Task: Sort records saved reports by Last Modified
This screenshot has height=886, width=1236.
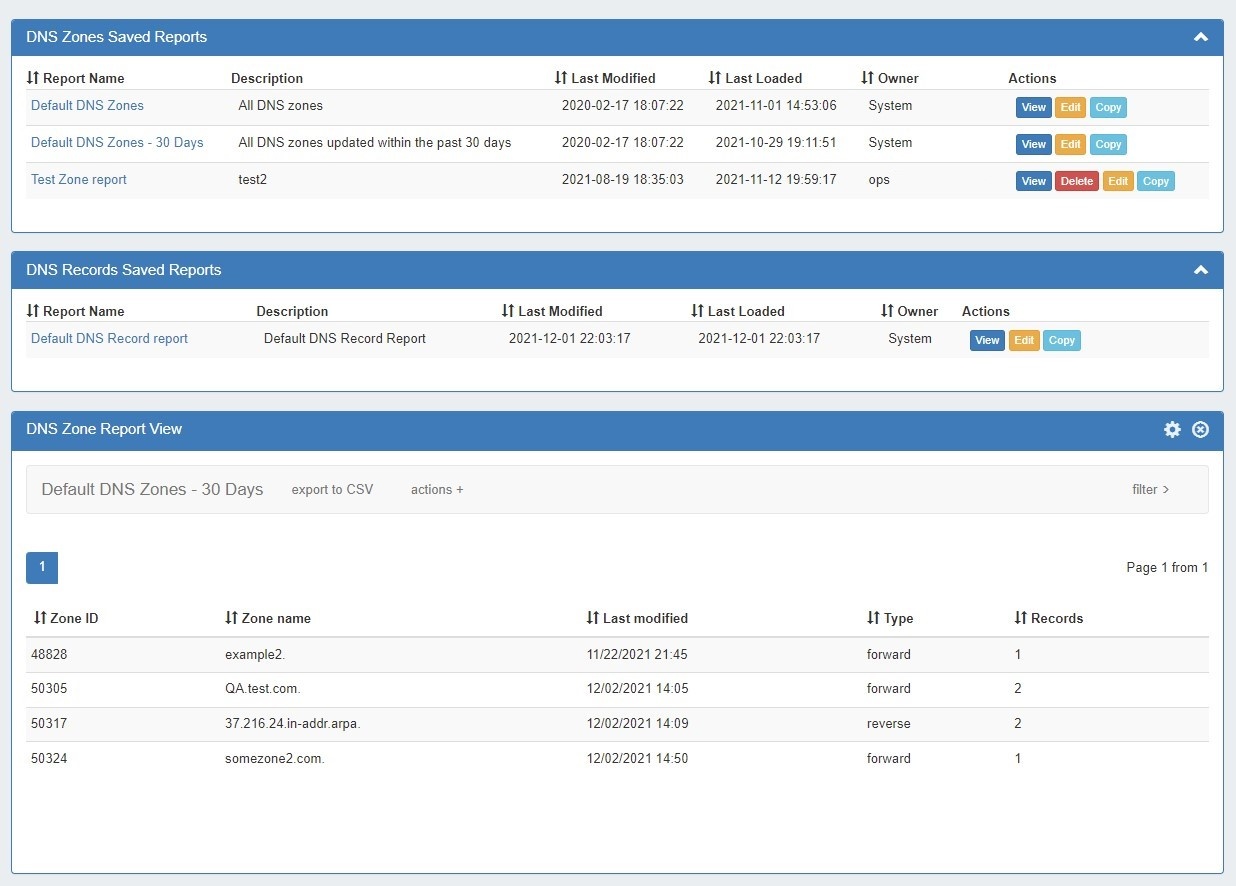Action: coord(552,311)
